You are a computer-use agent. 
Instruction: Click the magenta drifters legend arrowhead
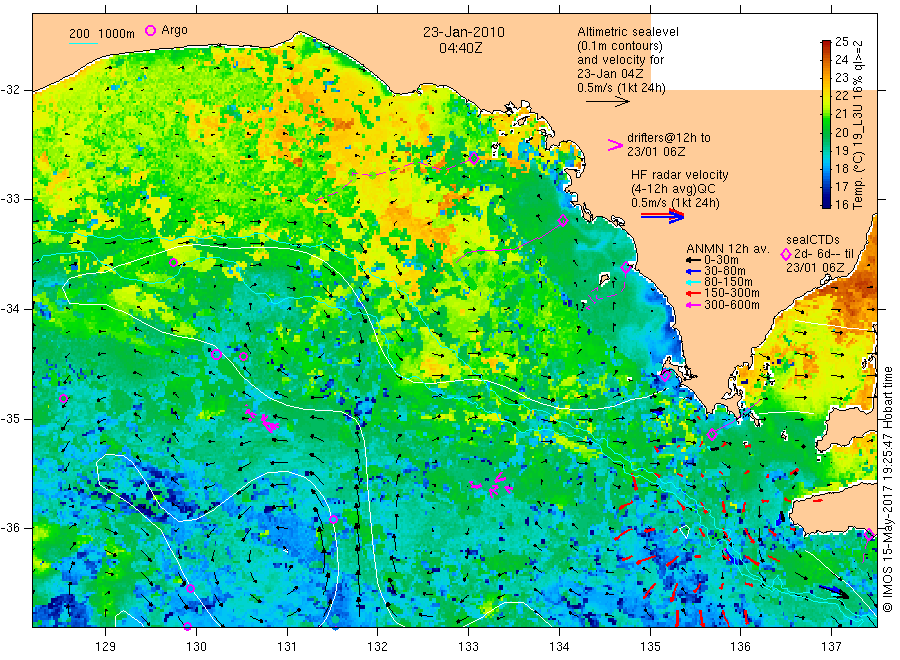coord(615,145)
